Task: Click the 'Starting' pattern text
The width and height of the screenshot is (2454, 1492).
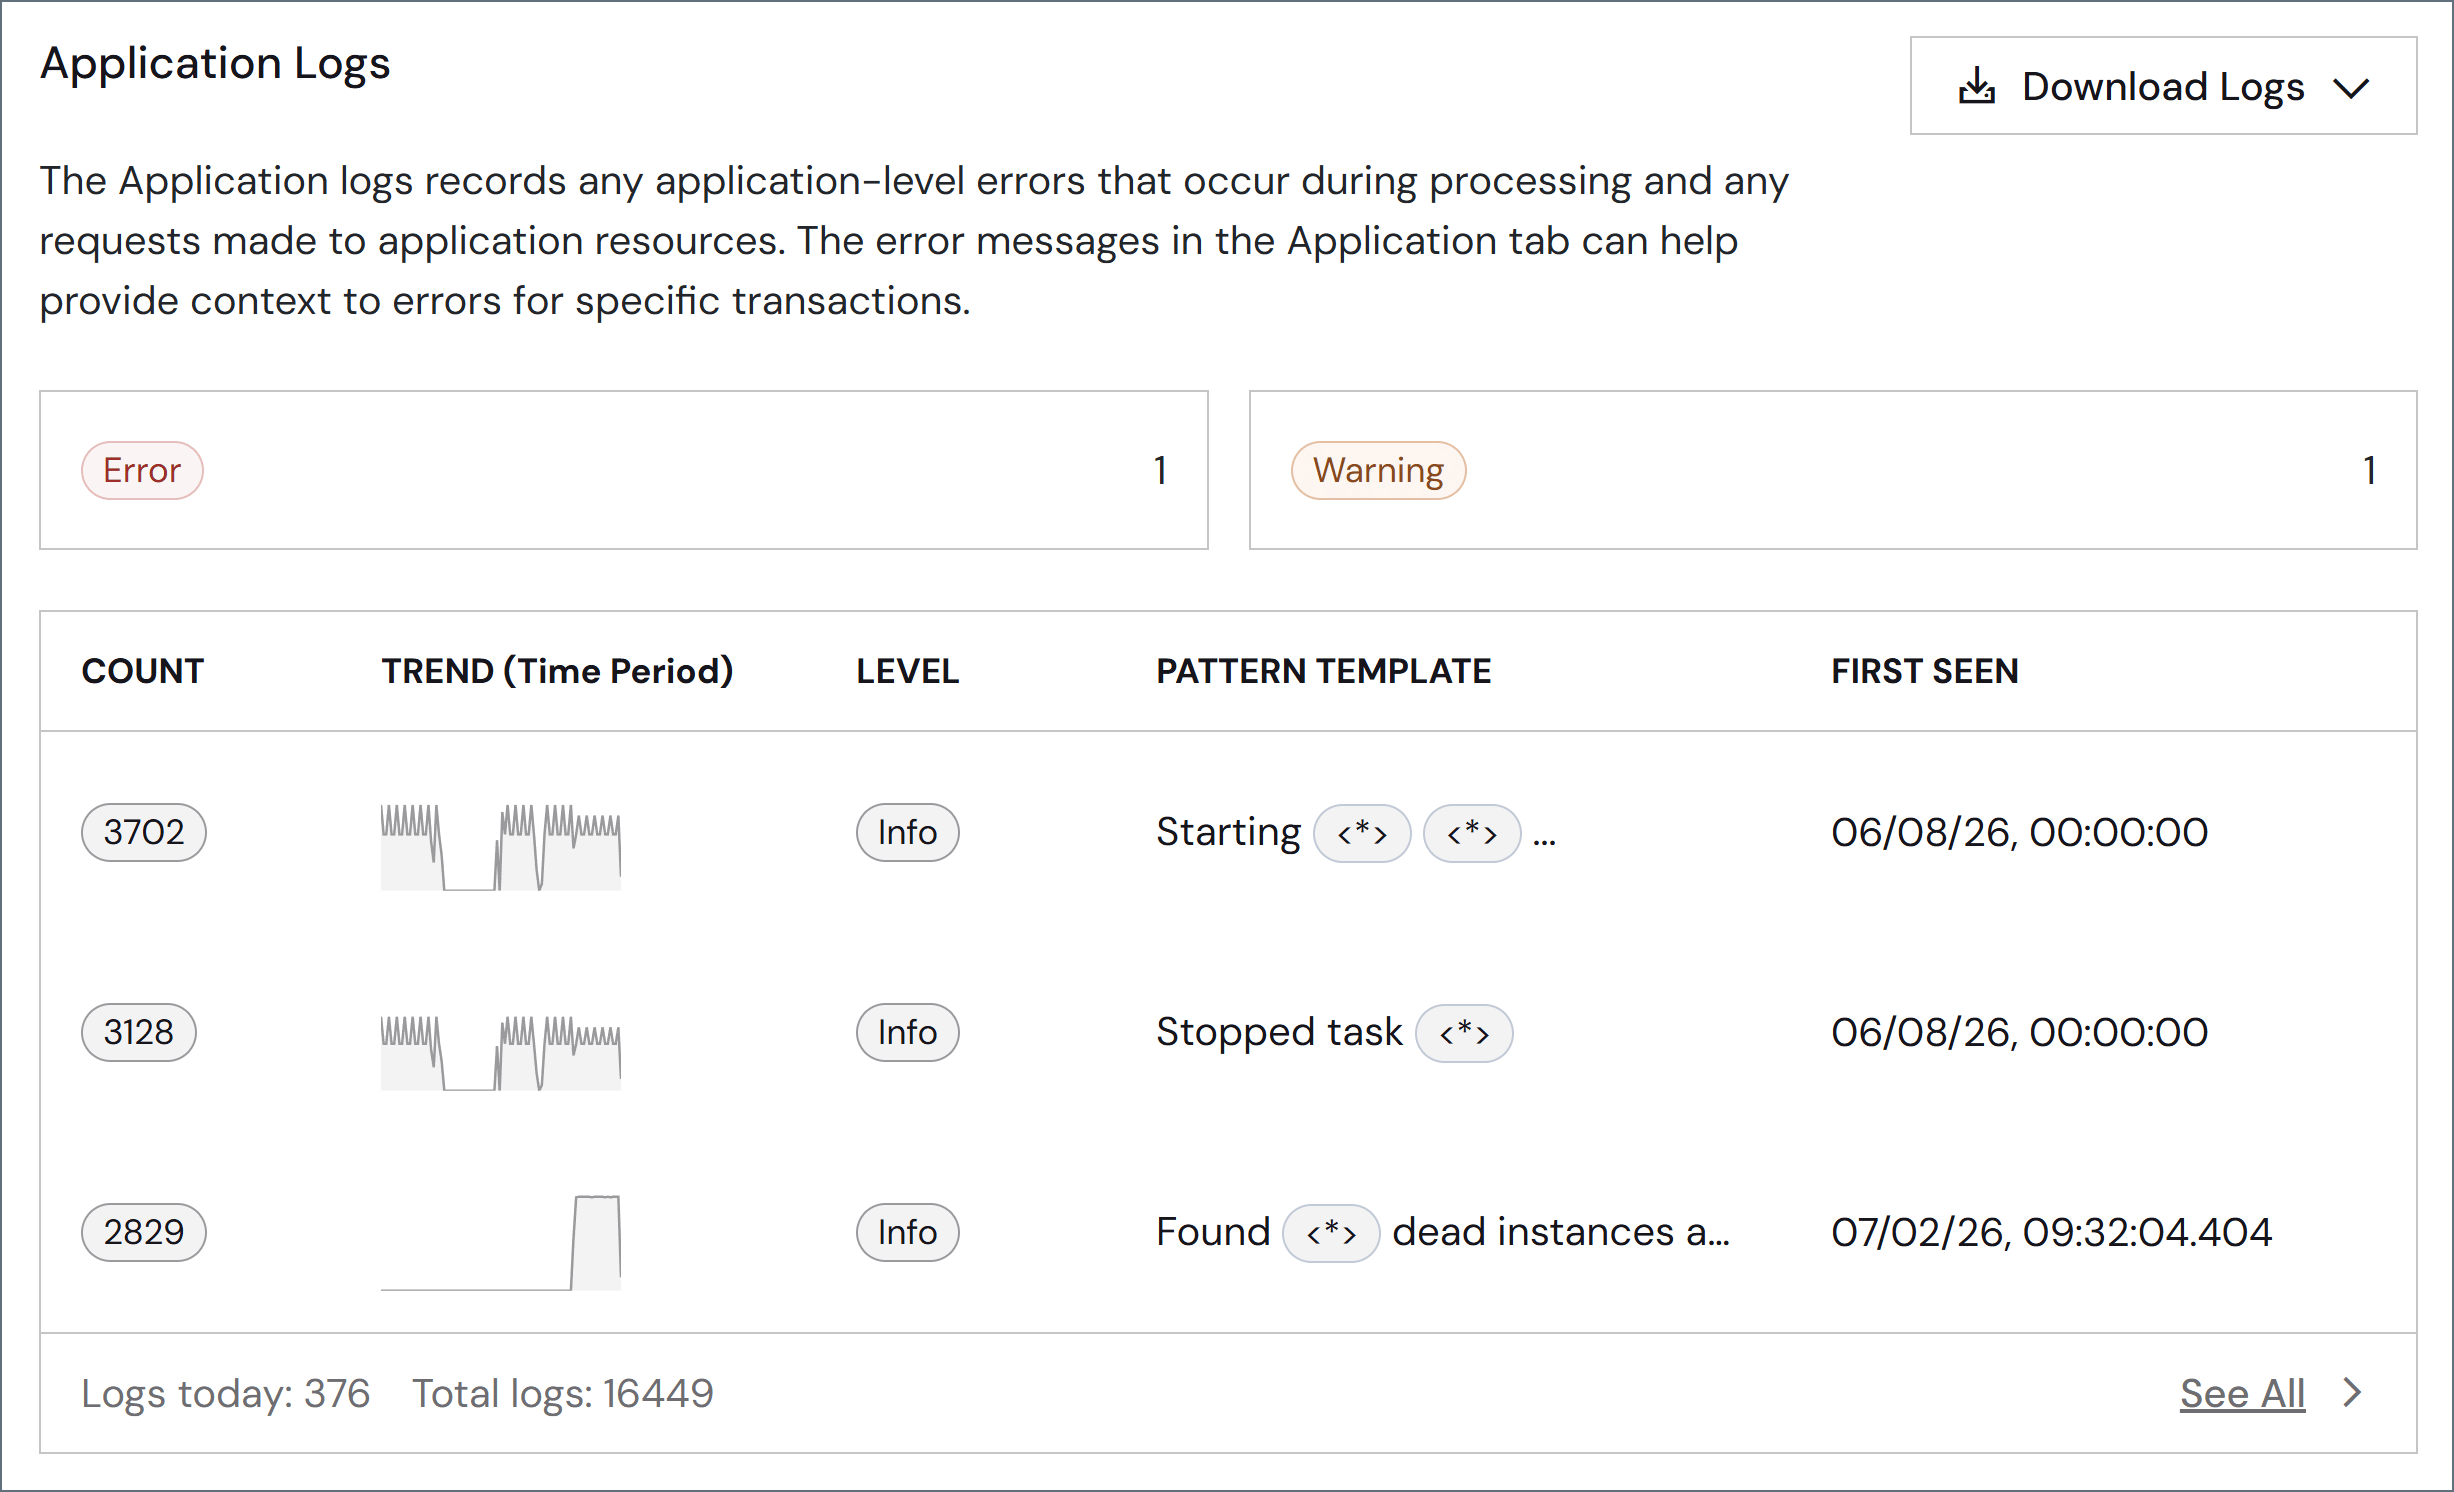Action: (1228, 833)
